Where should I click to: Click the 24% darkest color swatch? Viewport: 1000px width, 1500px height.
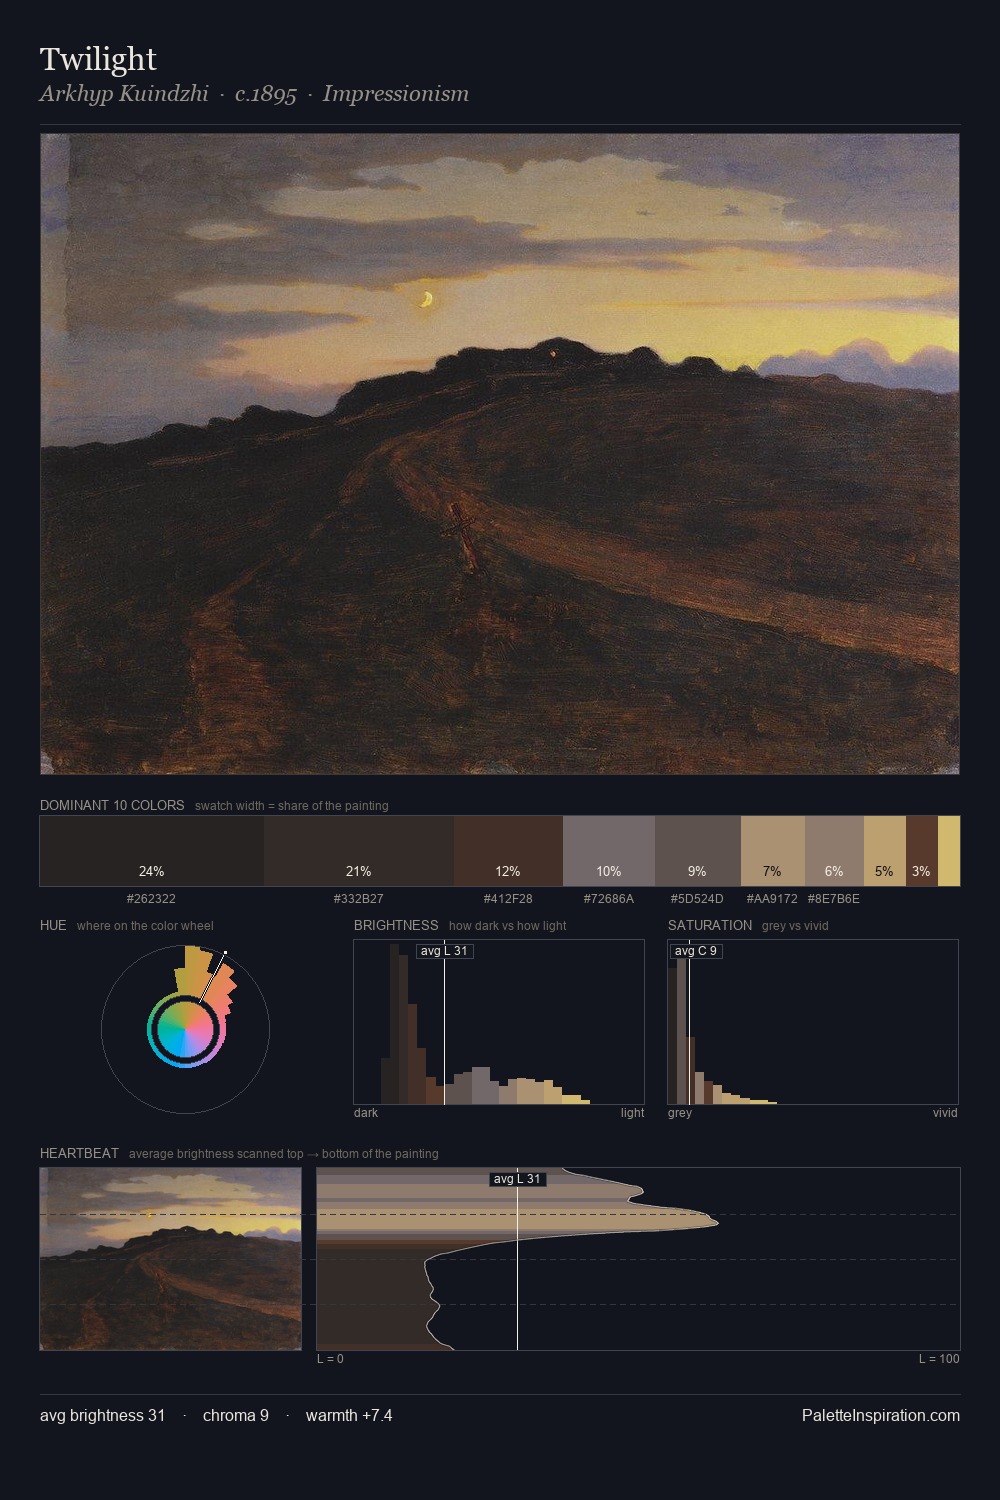pos(152,851)
